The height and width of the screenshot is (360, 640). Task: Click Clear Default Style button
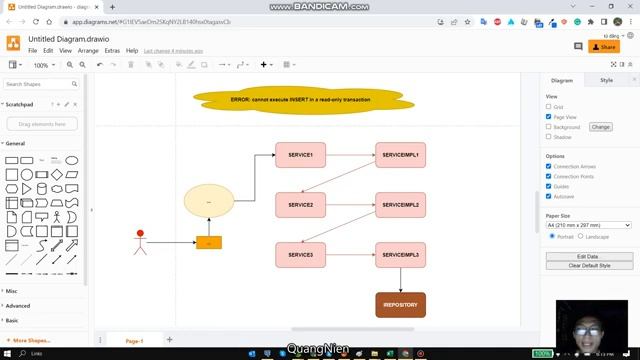pos(589,265)
